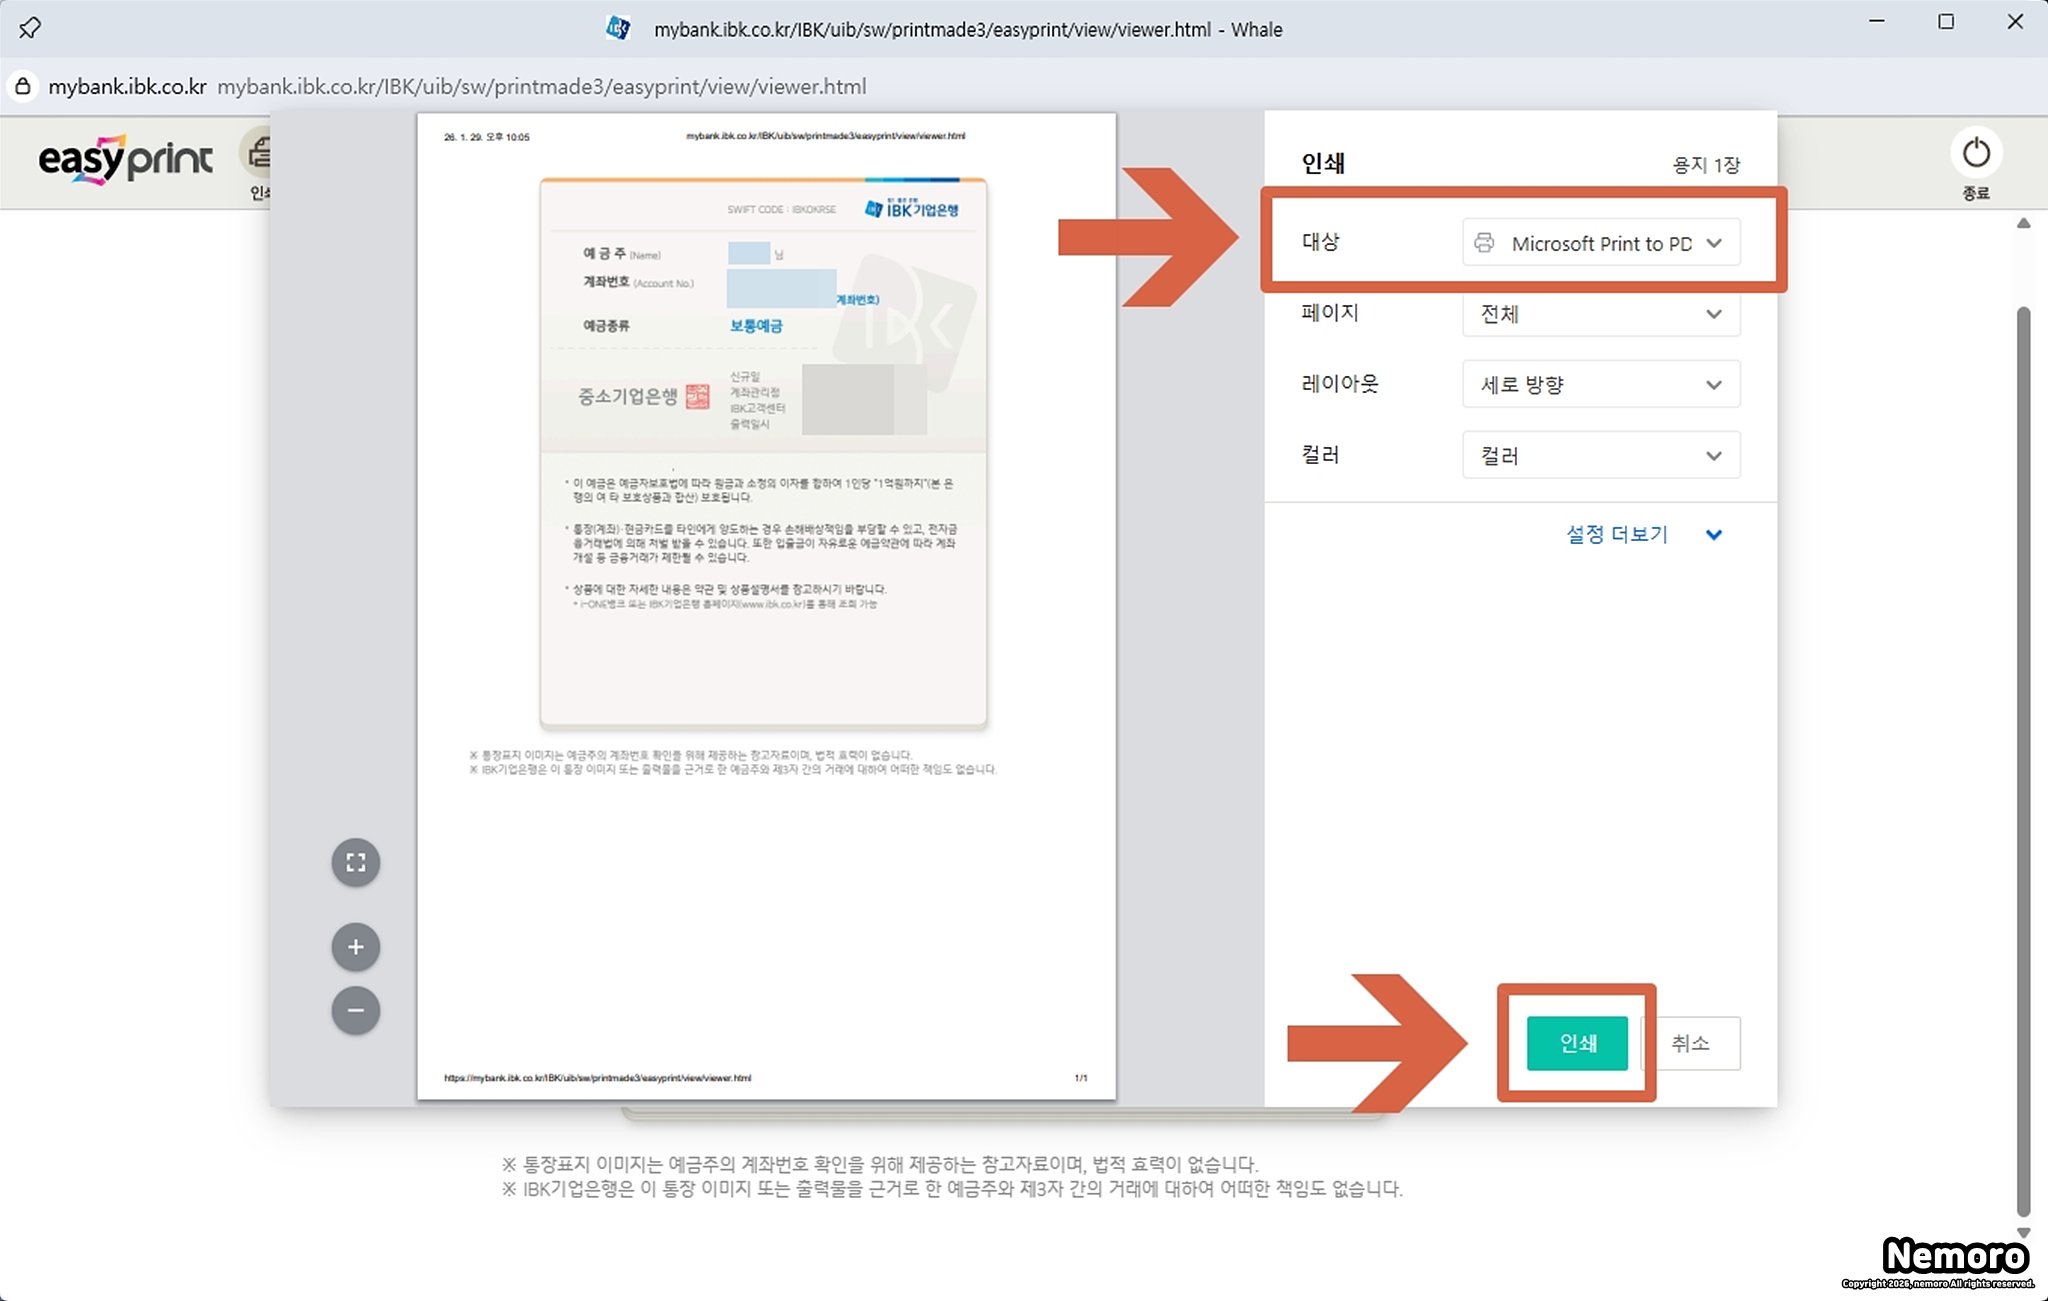This screenshot has width=2048, height=1301.
Task: Click the lock site info icon
Action: (23, 86)
